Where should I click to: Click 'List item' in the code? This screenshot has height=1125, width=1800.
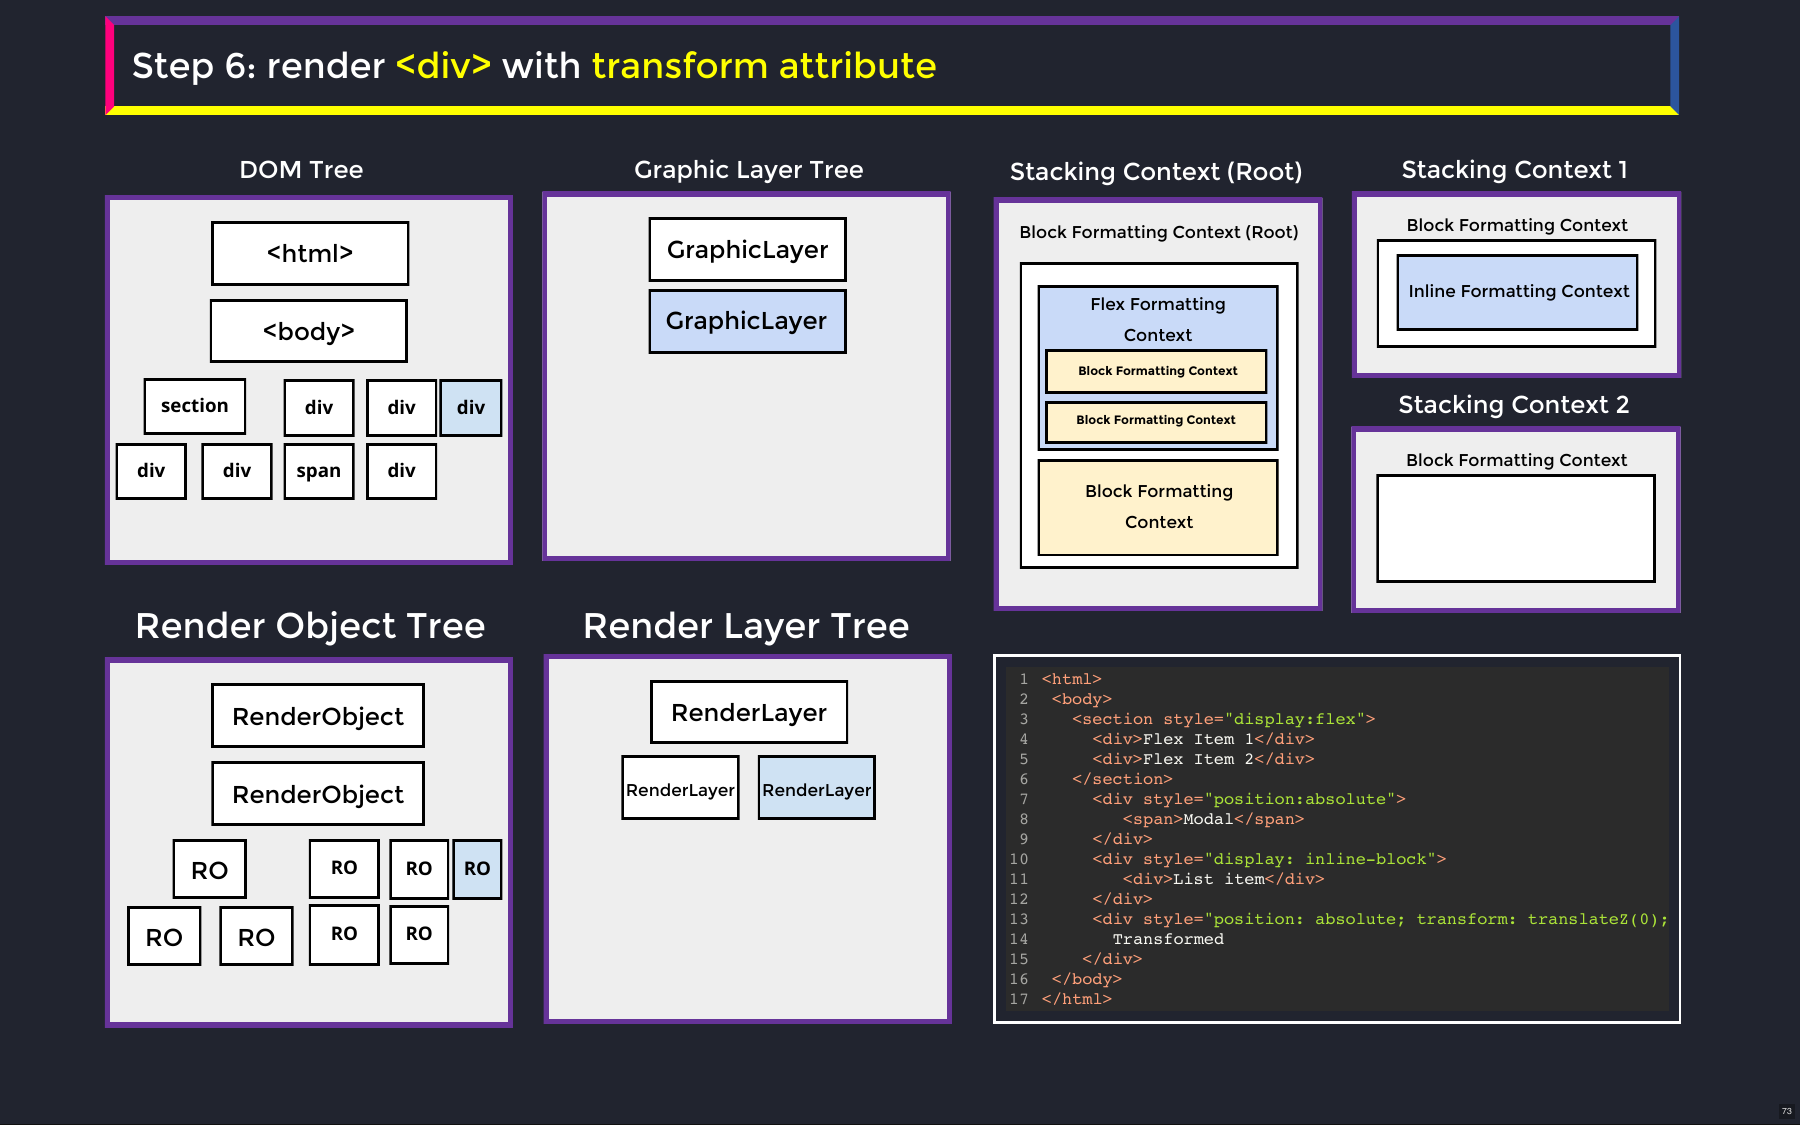pos(1218,879)
